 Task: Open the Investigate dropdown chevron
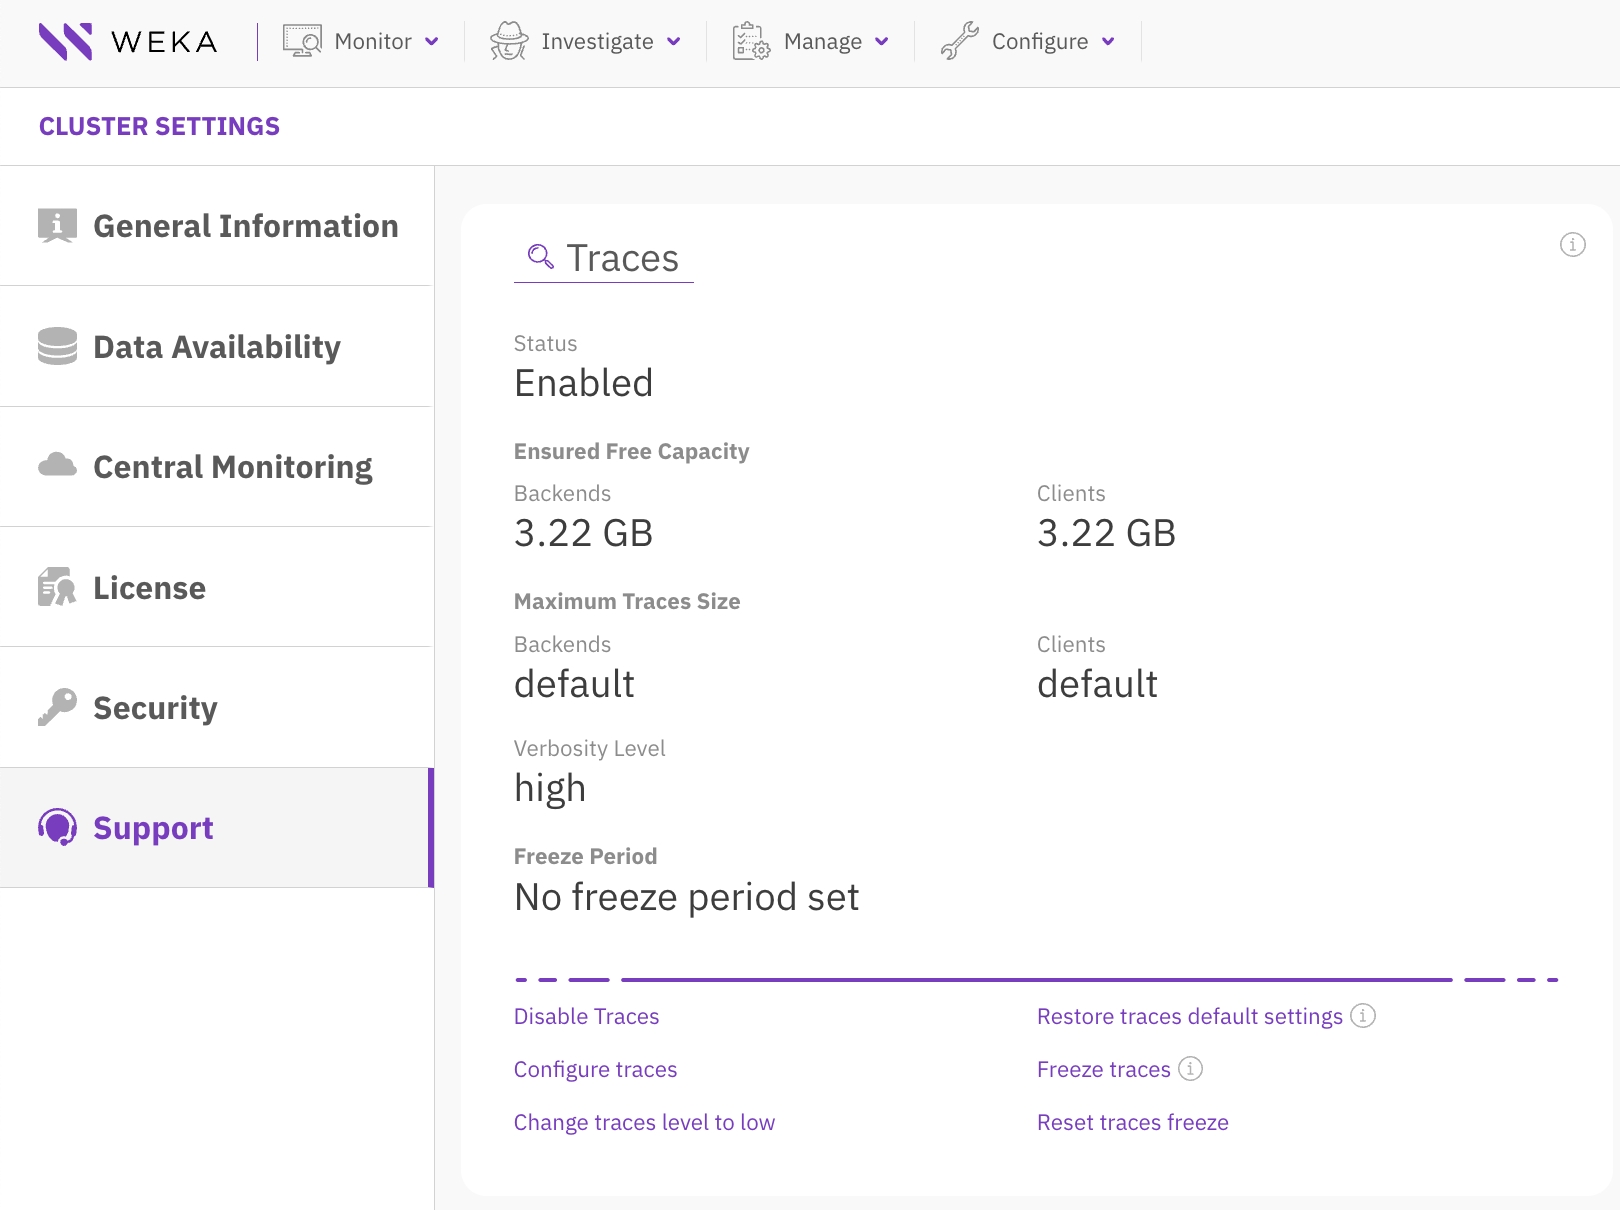674,42
